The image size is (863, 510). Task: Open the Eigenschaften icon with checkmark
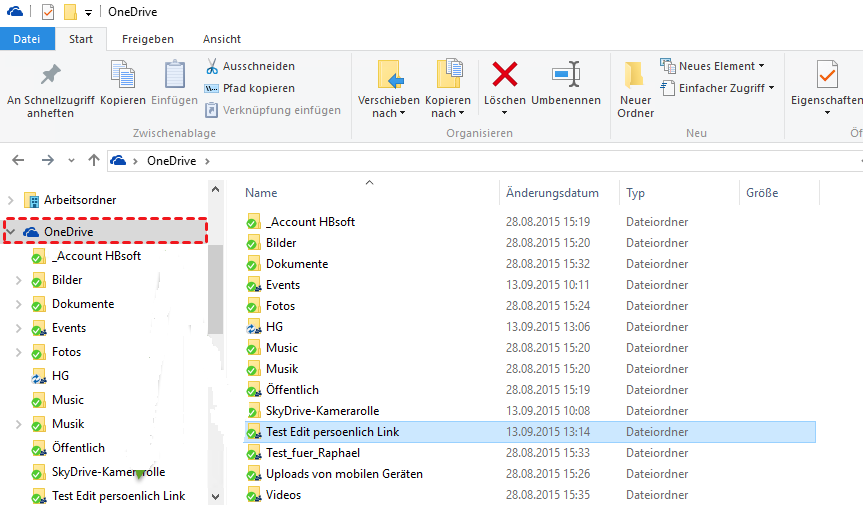pyautogui.click(x=827, y=74)
